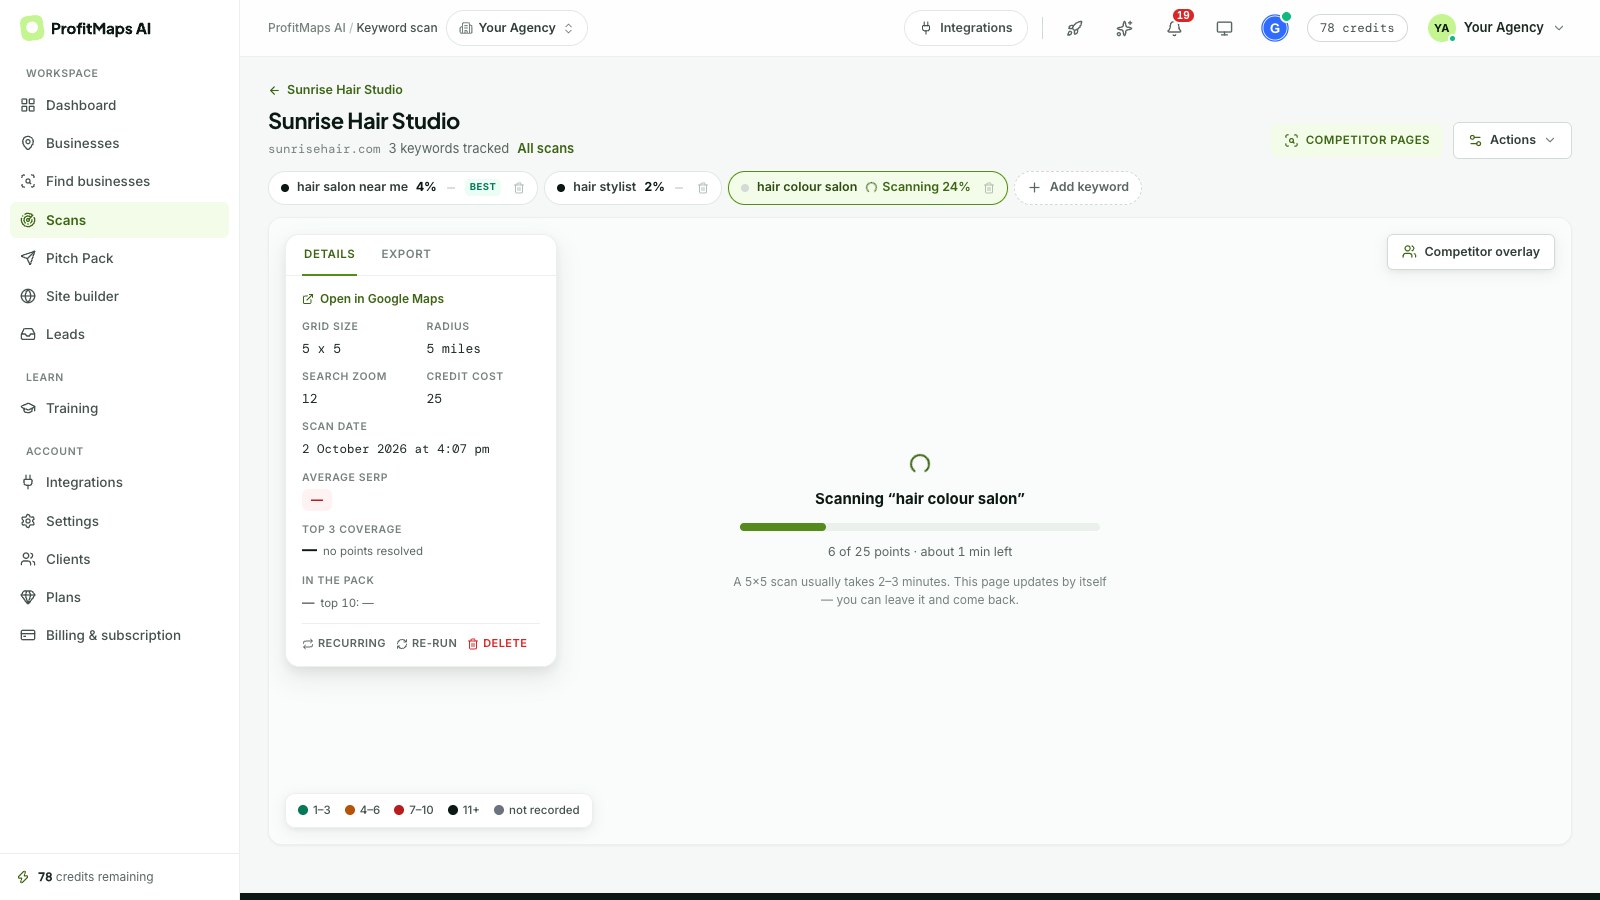Click the 78 credits pill in the header

(1357, 28)
